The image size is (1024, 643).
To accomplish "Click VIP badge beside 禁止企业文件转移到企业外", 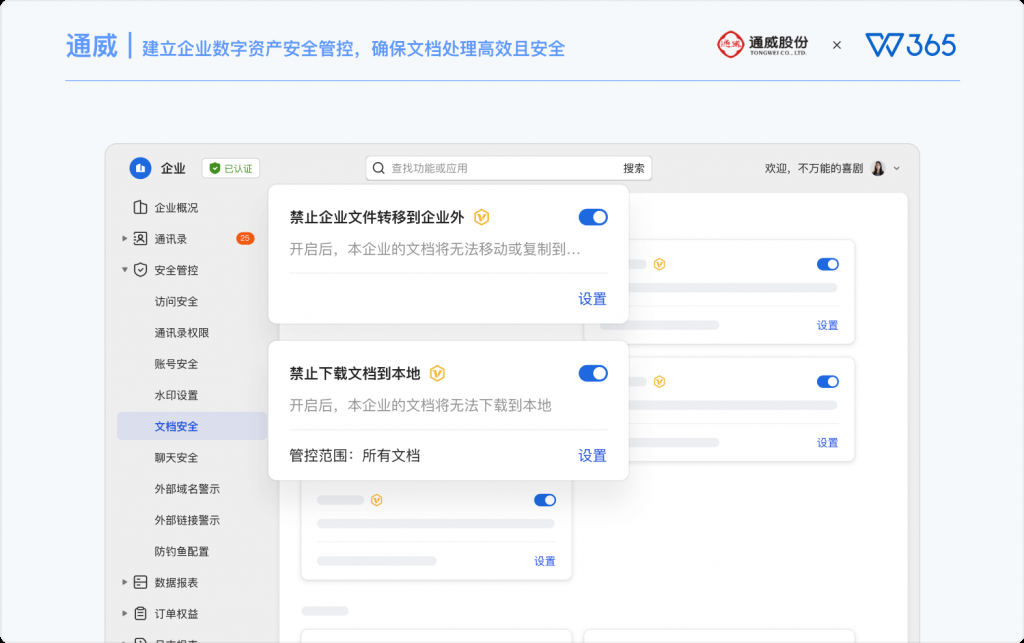I will click(x=481, y=217).
